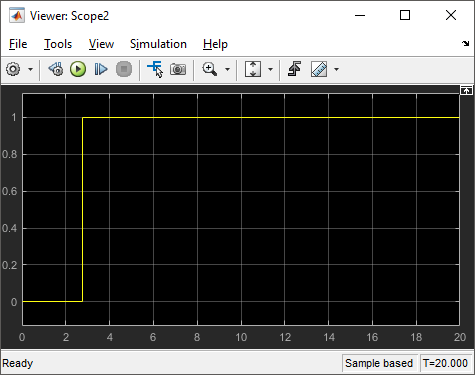Open the Tools menu

coord(58,44)
